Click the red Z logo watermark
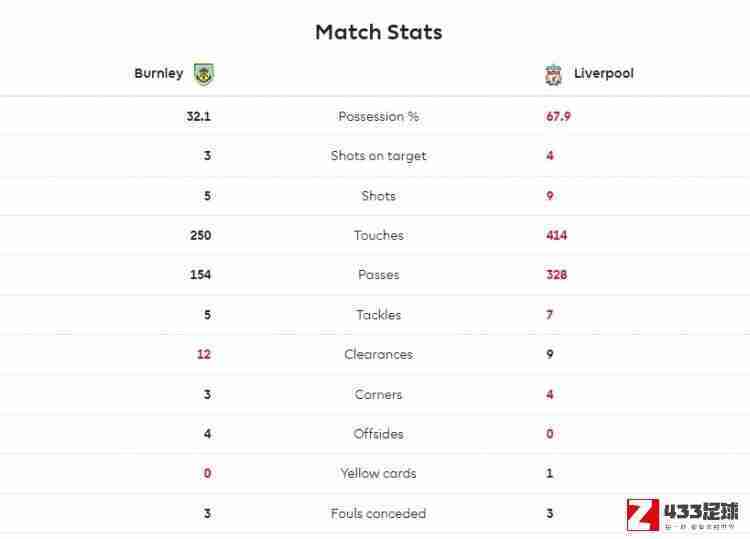Screen dimensions: 750x539 coord(642,515)
